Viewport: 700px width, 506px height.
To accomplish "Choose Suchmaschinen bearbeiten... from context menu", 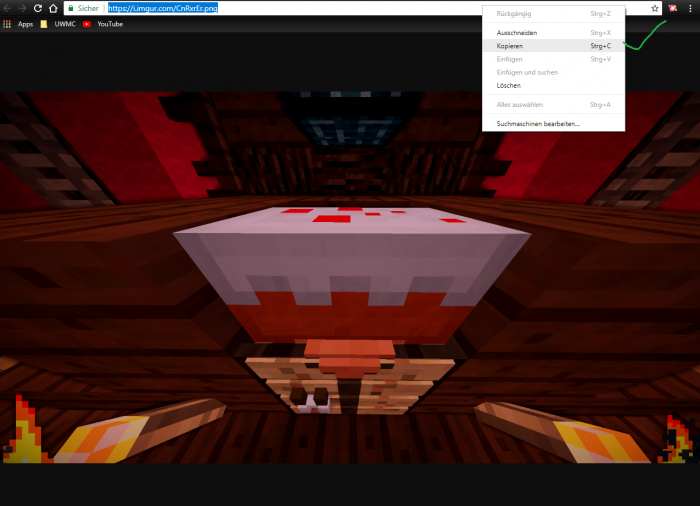I will click(x=554, y=124).
